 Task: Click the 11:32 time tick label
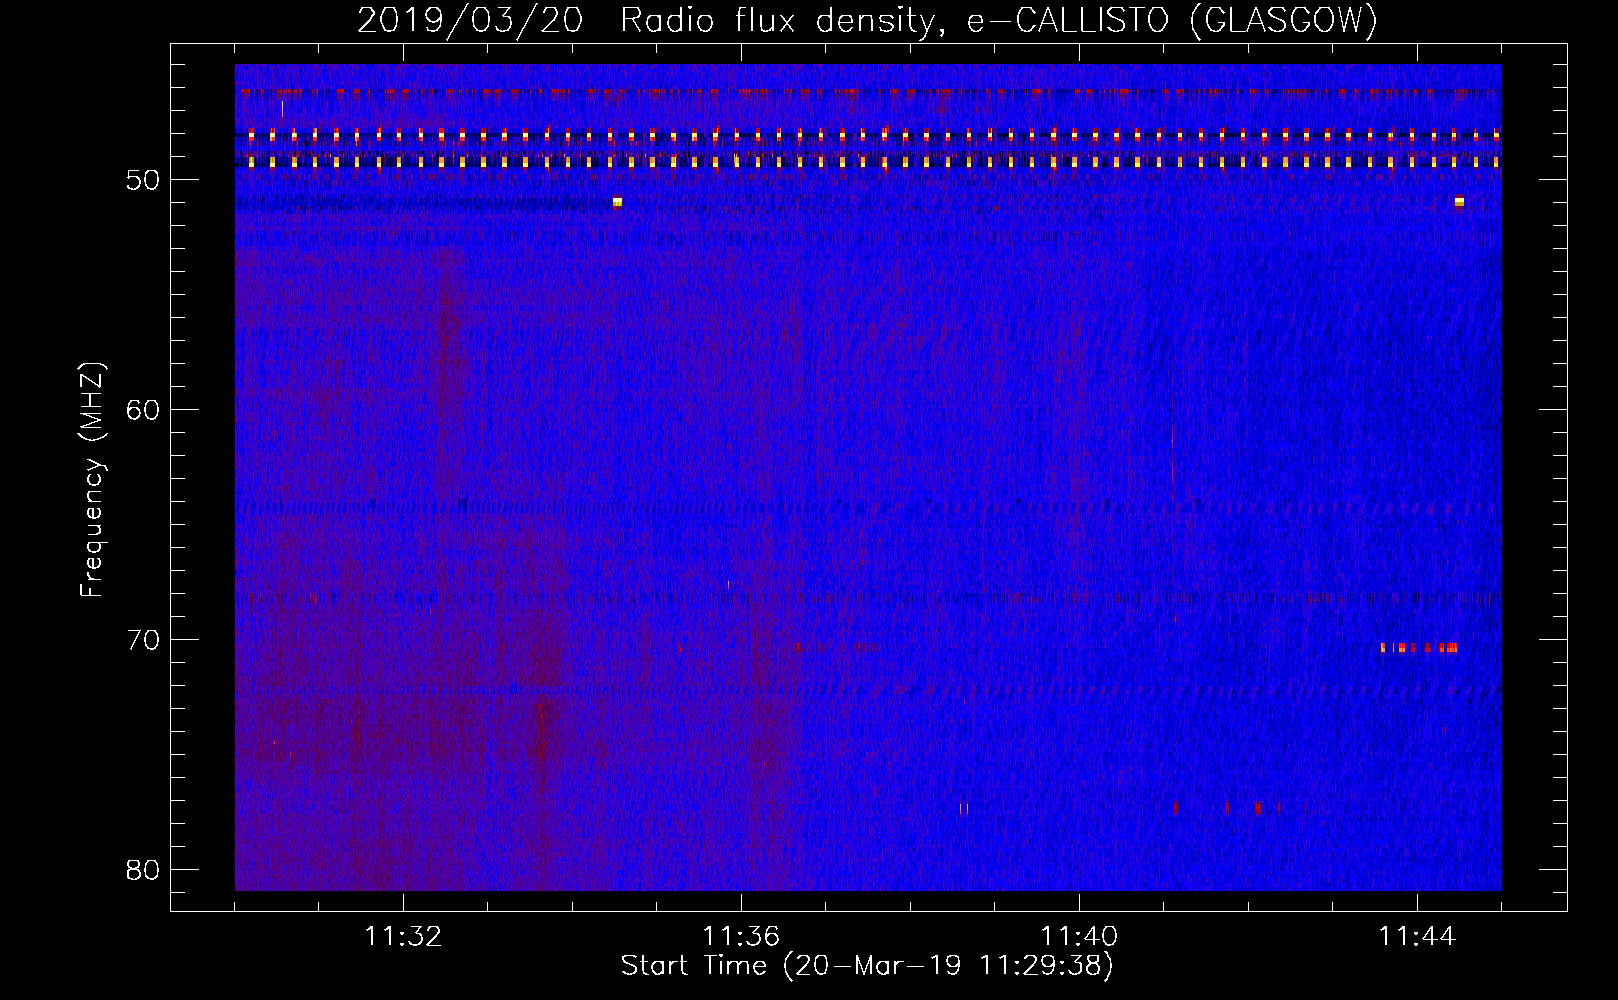pyautogui.click(x=403, y=936)
